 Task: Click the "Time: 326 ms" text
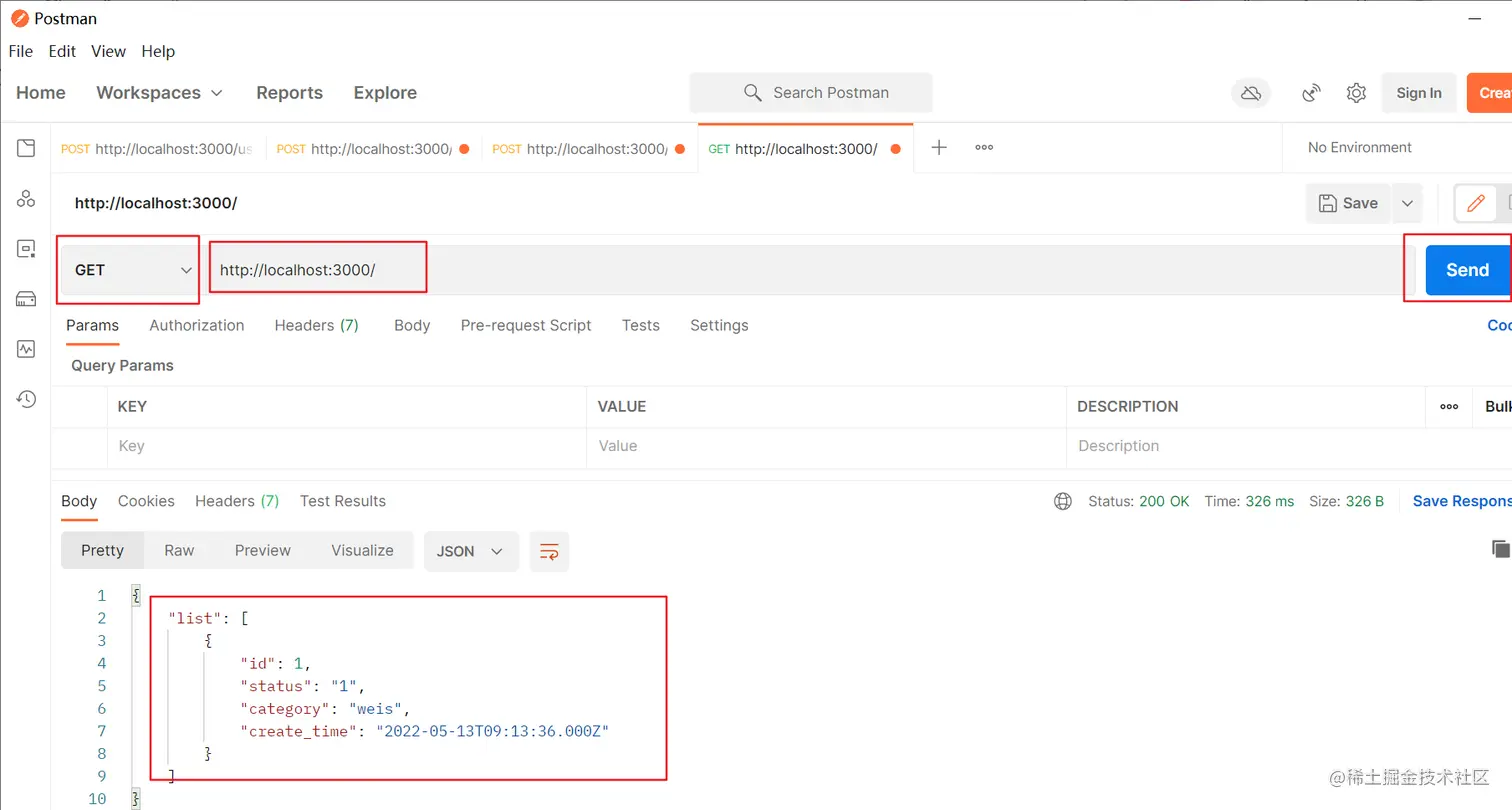tap(1249, 501)
